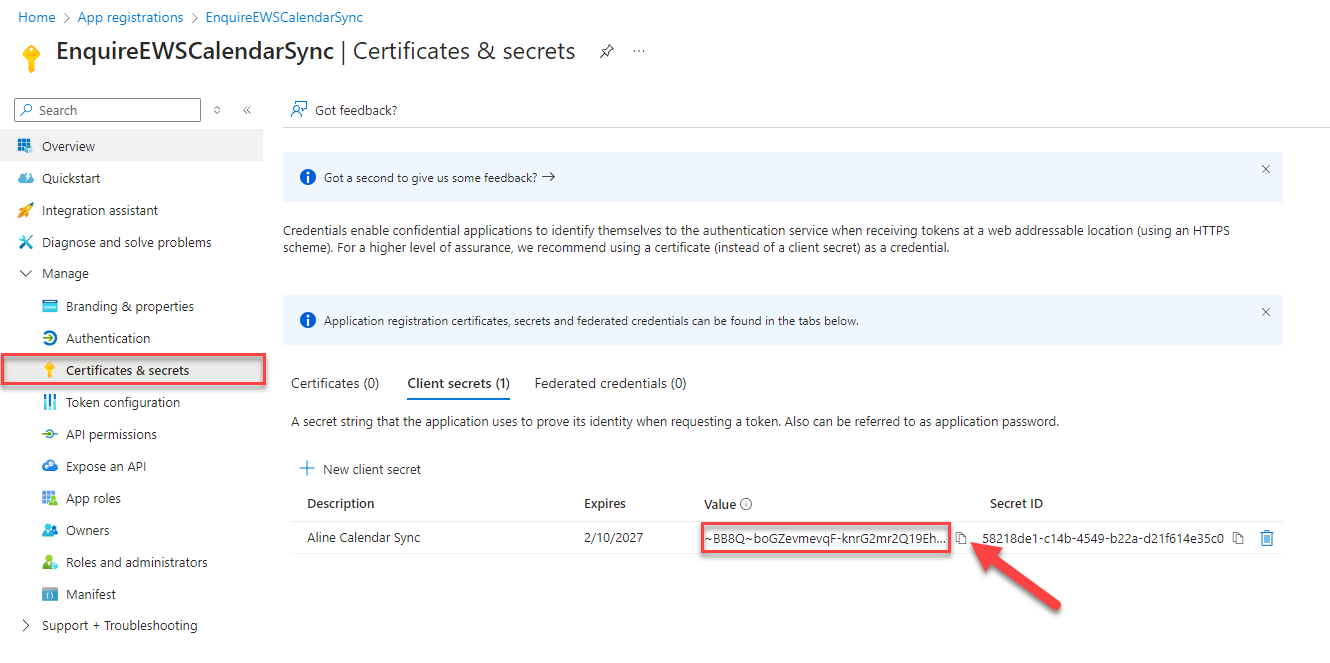Image resolution: width=1330 pixels, height=663 pixels.
Task: Click the Integration assistant rocket icon
Action: [25, 210]
